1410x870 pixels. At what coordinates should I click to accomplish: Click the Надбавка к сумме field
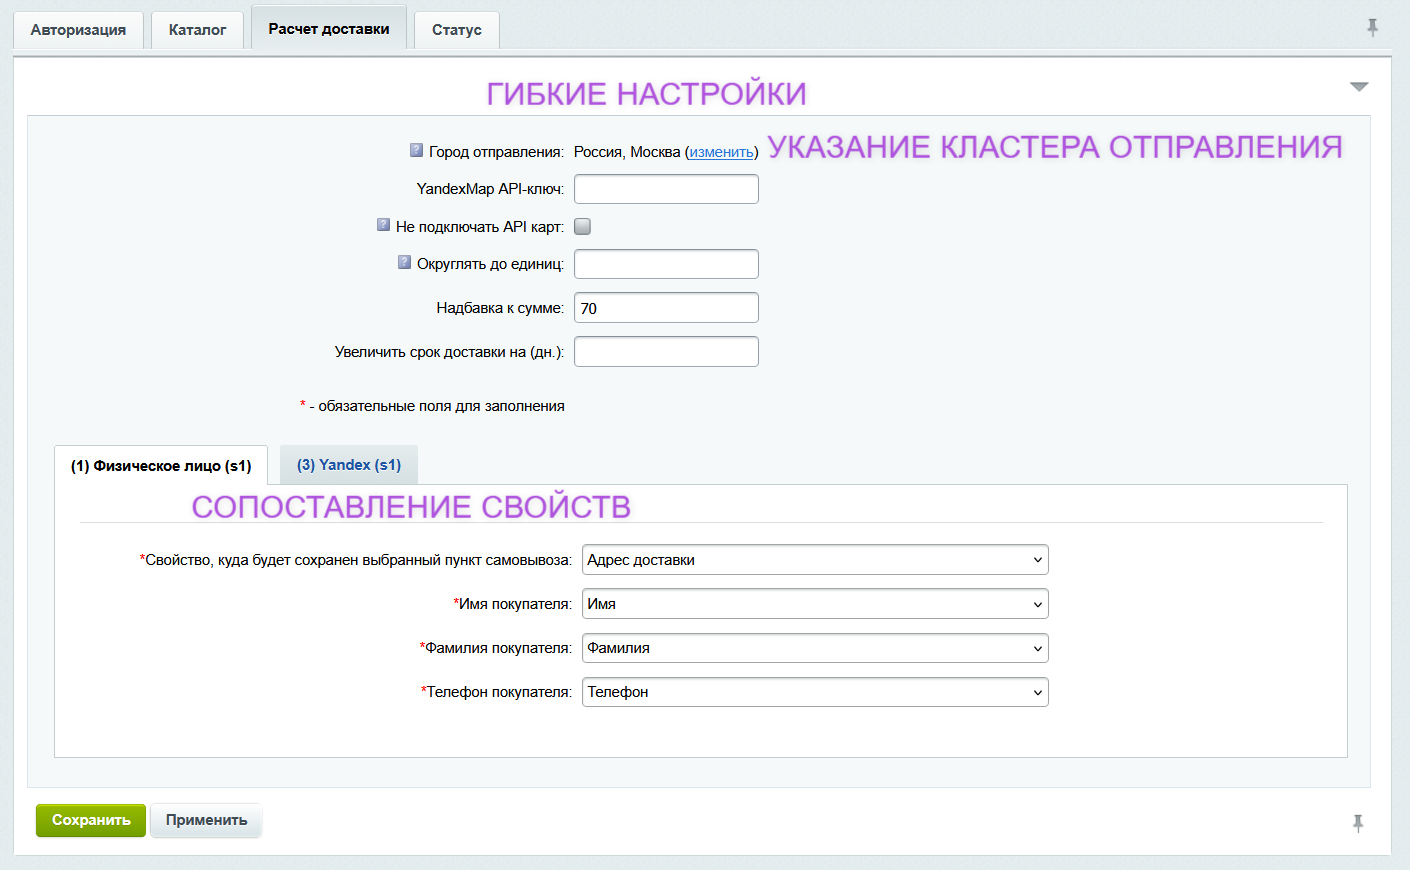coord(666,308)
